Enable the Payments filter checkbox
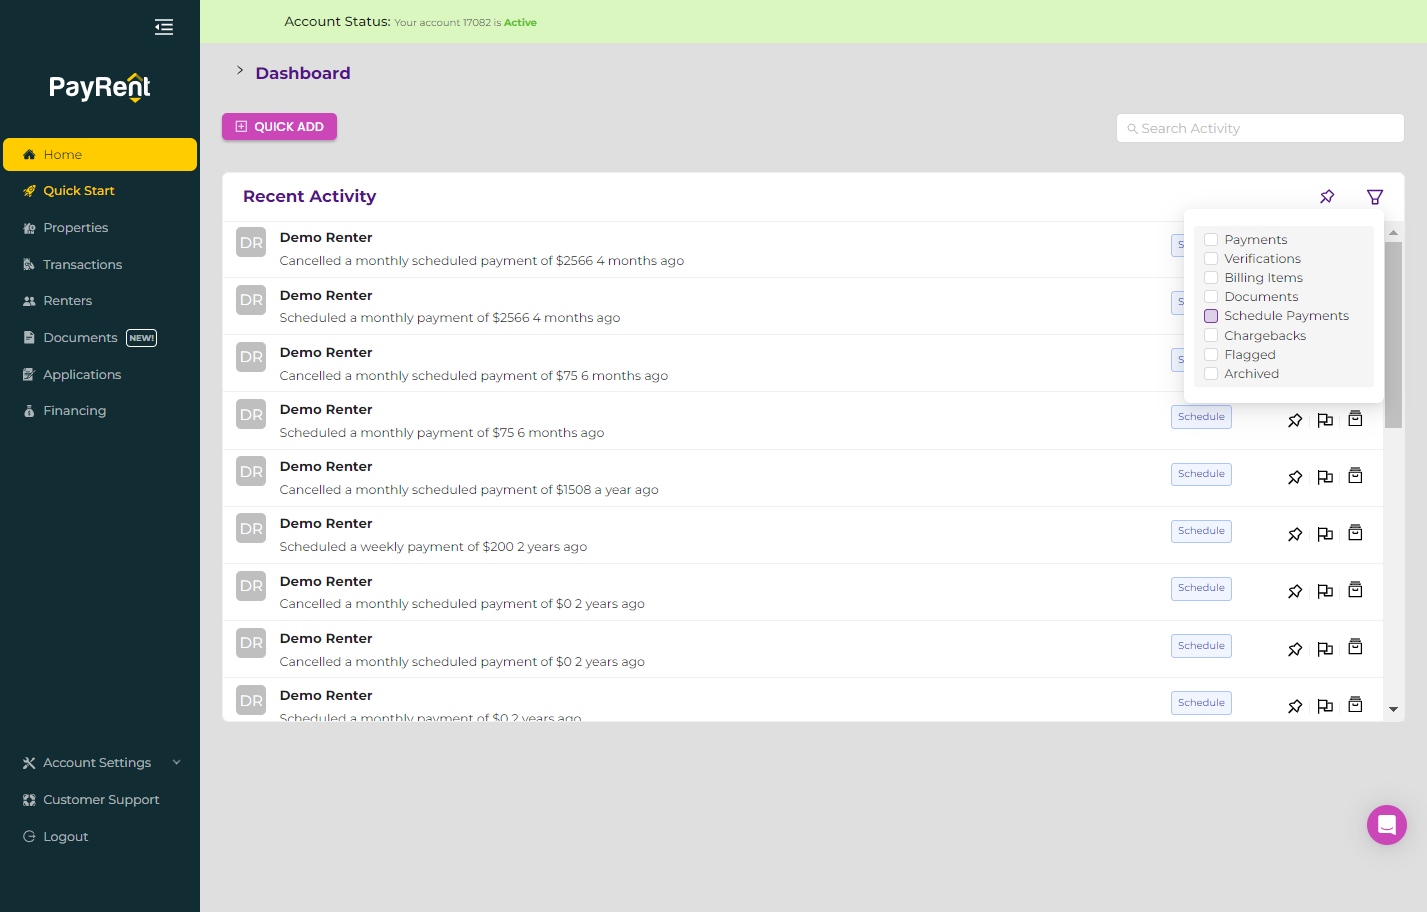This screenshot has width=1427, height=912. (x=1211, y=240)
